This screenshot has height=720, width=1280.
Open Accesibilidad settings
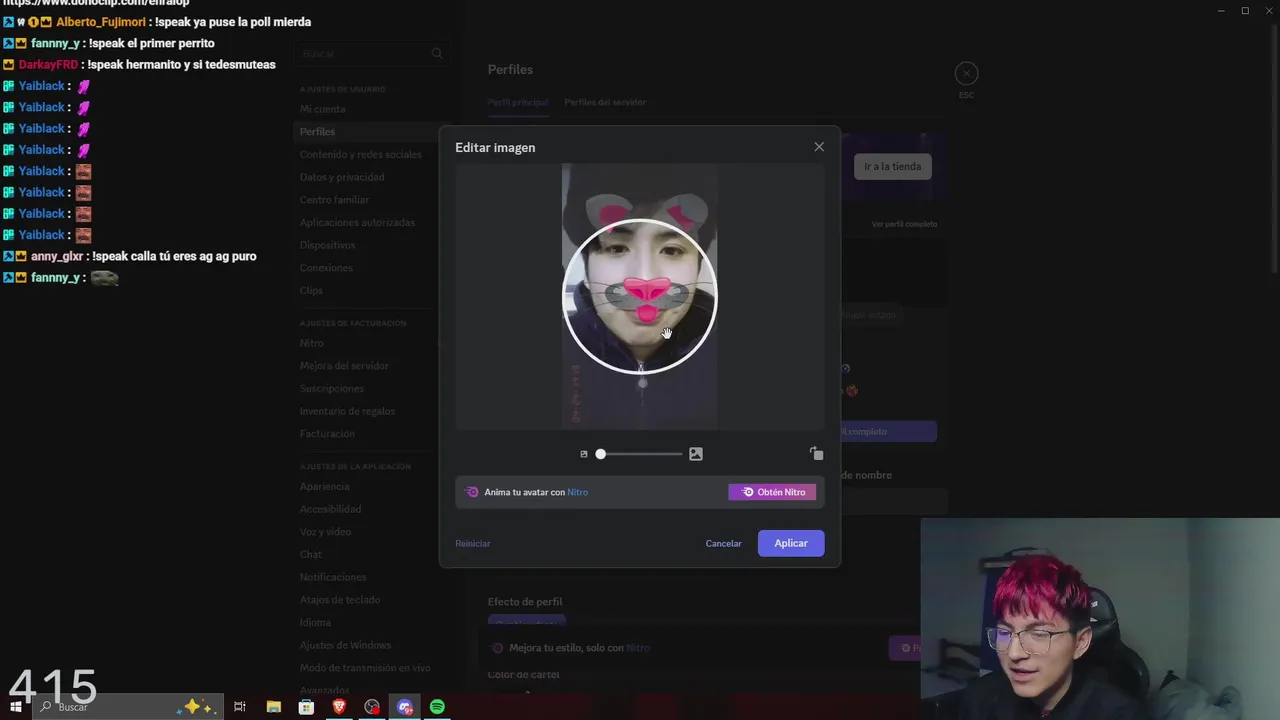pyautogui.click(x=330, y=509)
